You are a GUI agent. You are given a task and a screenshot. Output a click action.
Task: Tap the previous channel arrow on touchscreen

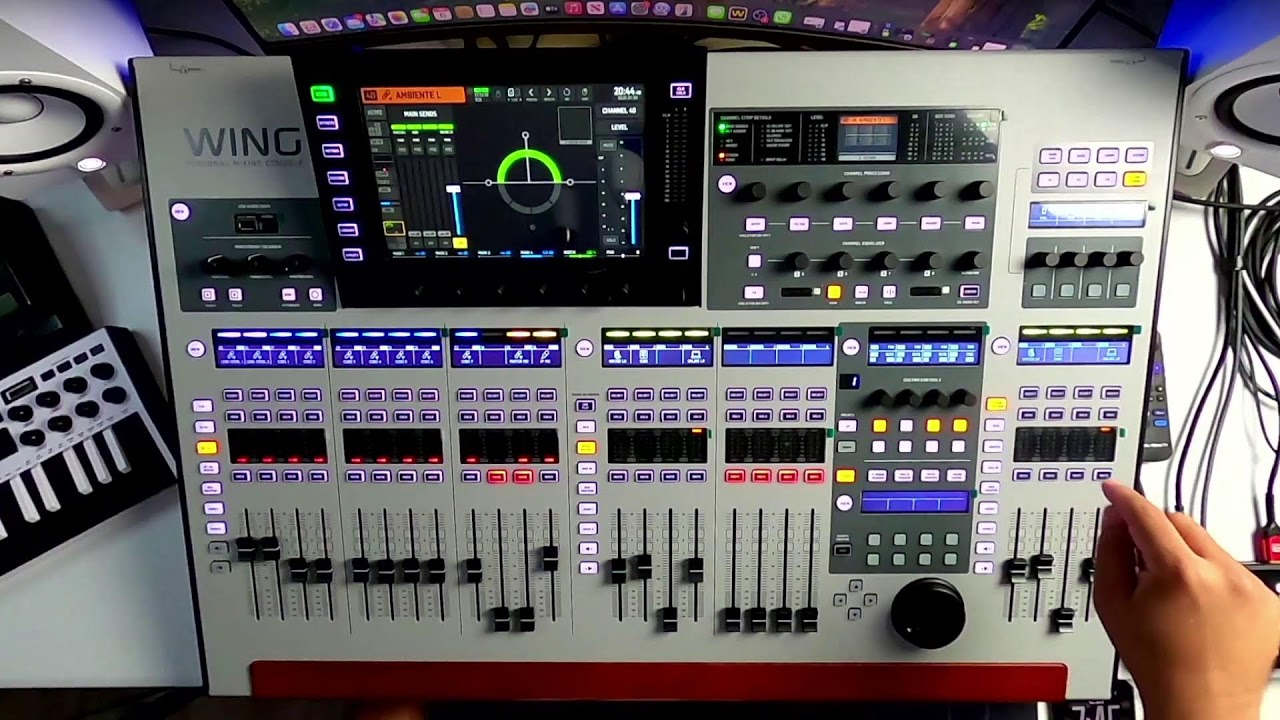click(531, 93)
